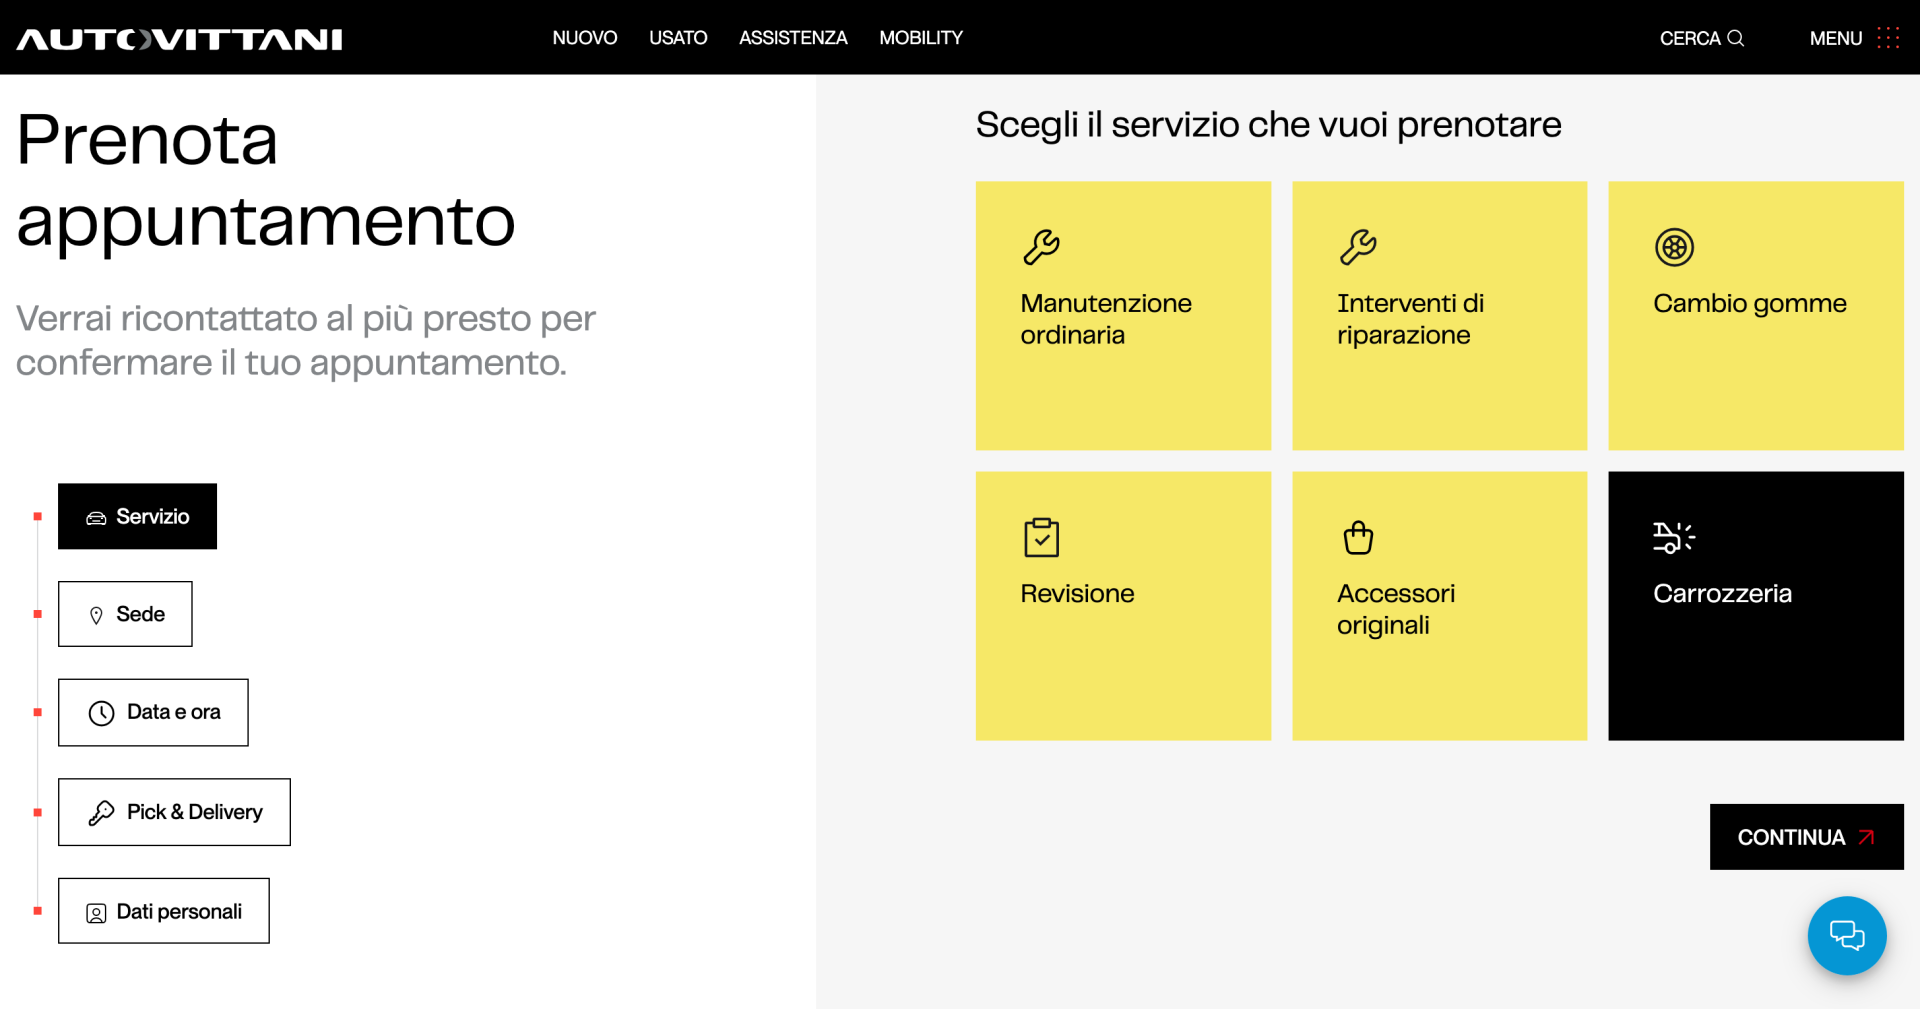Open the MENU label in header
Screen dimensions: 1920x1009
(x=1836, y=38)
